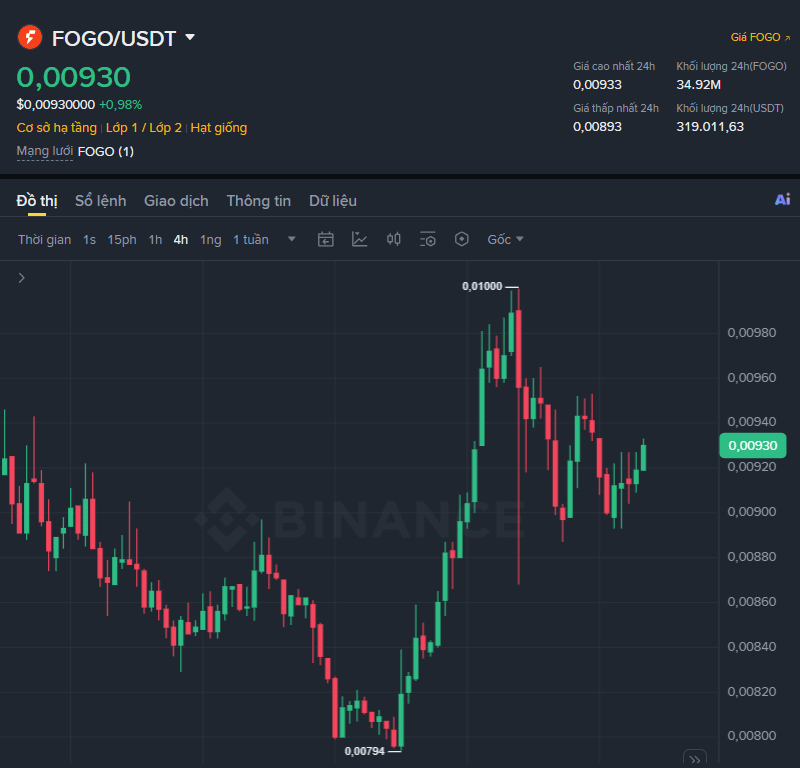
Task: Select the 4h time interval
Action: [x=181, y=240]
